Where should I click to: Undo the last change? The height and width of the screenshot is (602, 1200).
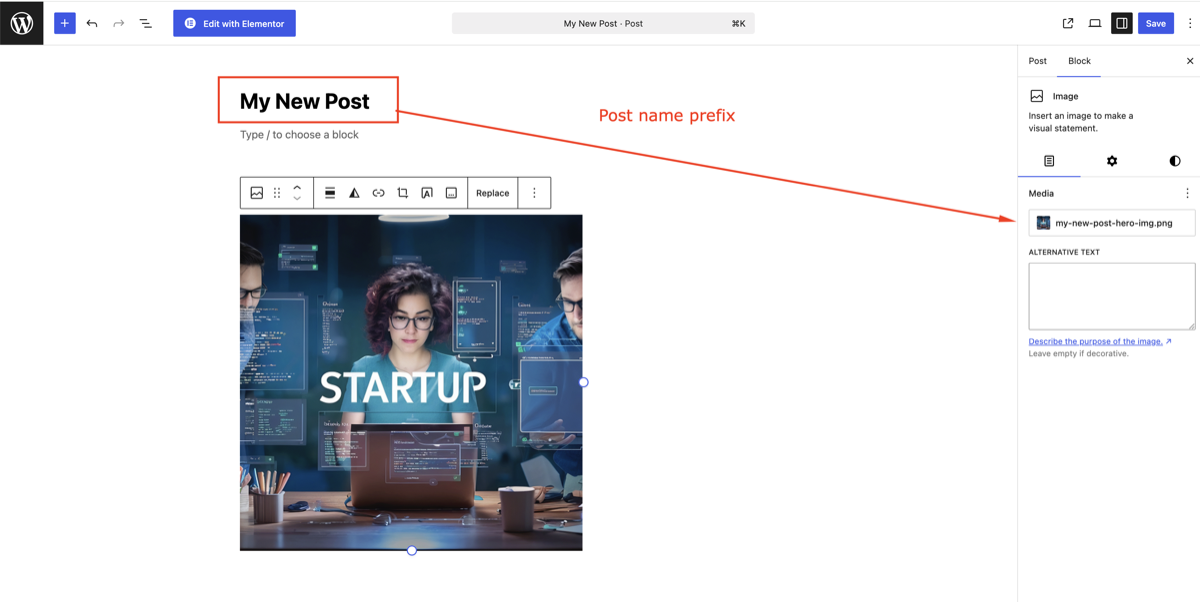(92, 23)
